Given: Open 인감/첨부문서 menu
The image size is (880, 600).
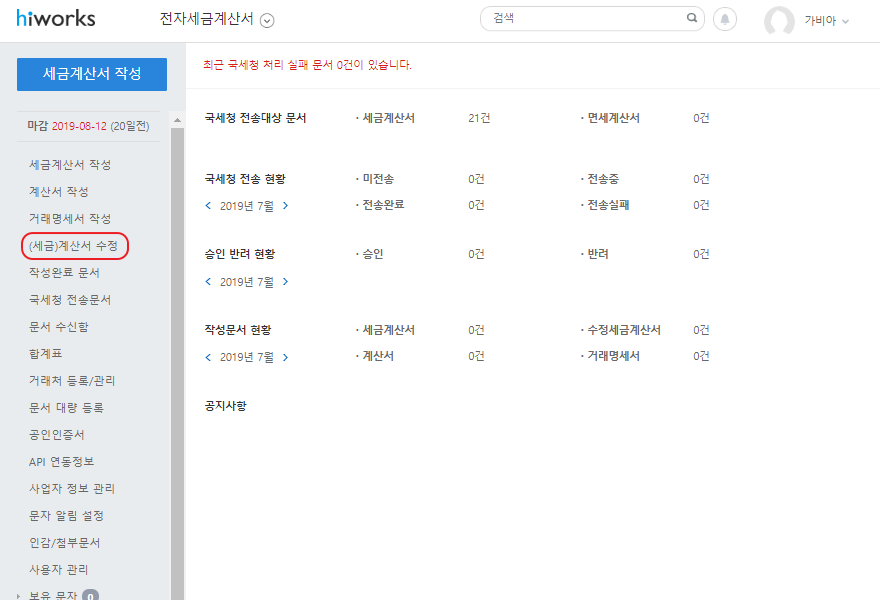Looking at the screenshot, I should (65, 543).
